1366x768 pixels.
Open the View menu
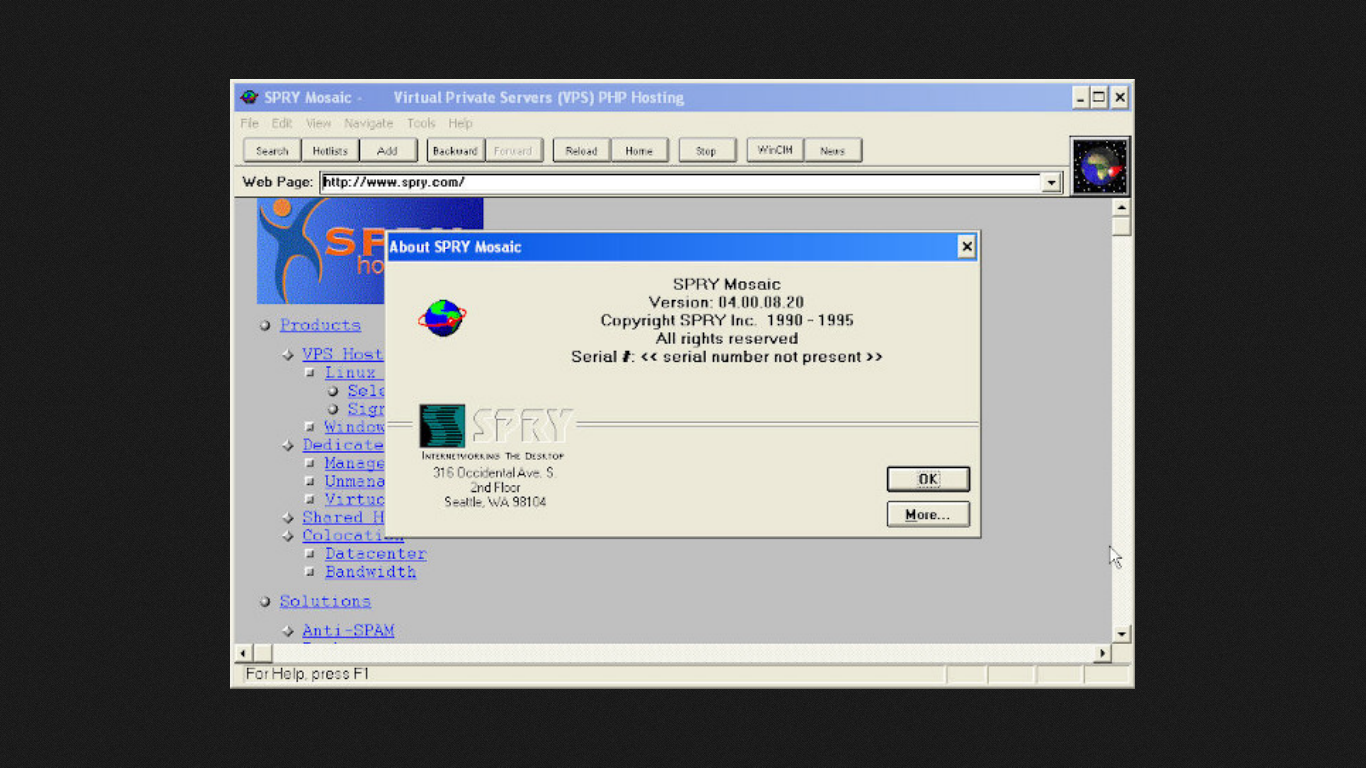tap(318, 123)
